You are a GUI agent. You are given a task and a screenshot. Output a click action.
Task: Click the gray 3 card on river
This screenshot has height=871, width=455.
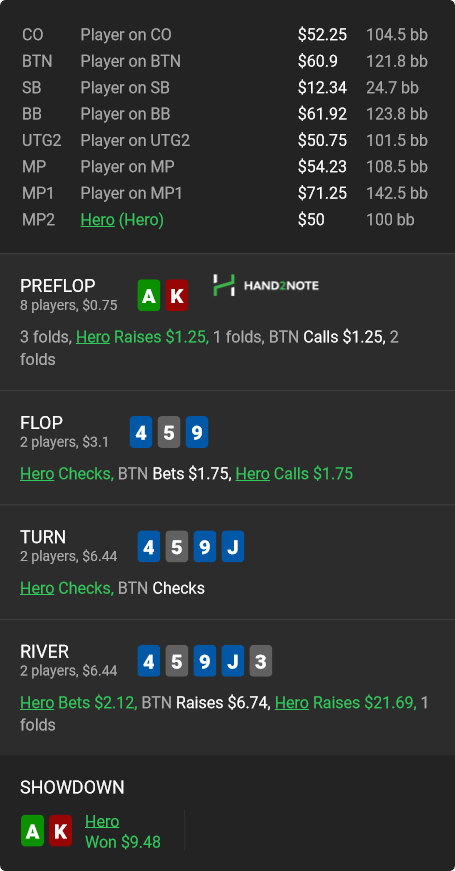pos(261,661)
